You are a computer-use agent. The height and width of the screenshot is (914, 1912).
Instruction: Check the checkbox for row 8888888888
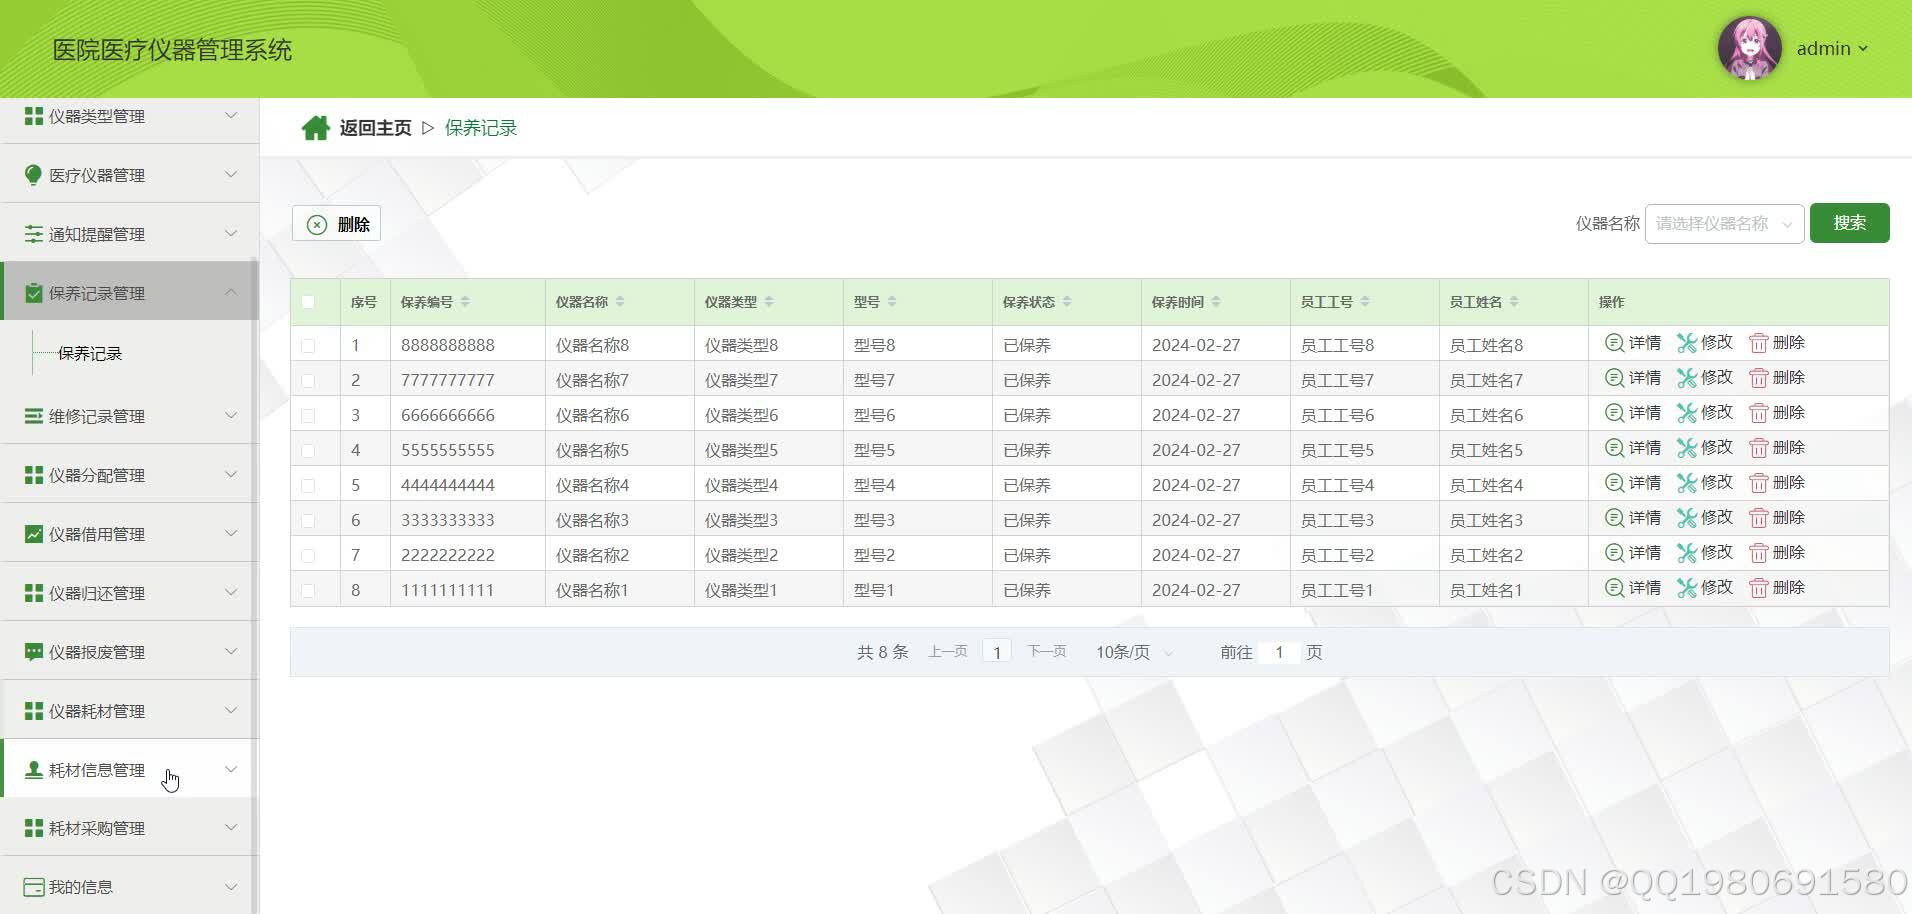click(x=308, y=346)
